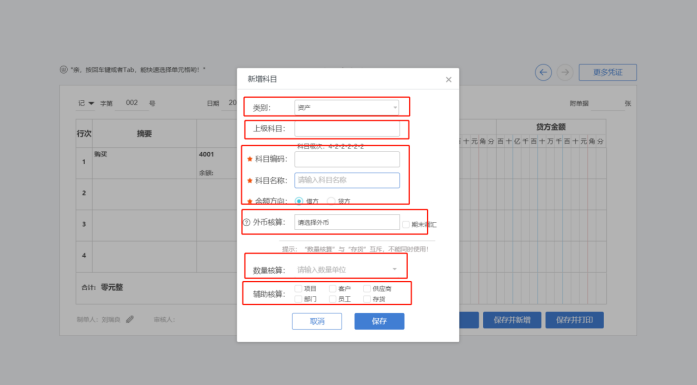Image resolution: width=697 pixels, height=385 pixels.
Task: Click the 保存并新增 button
Action: [512, 320]
